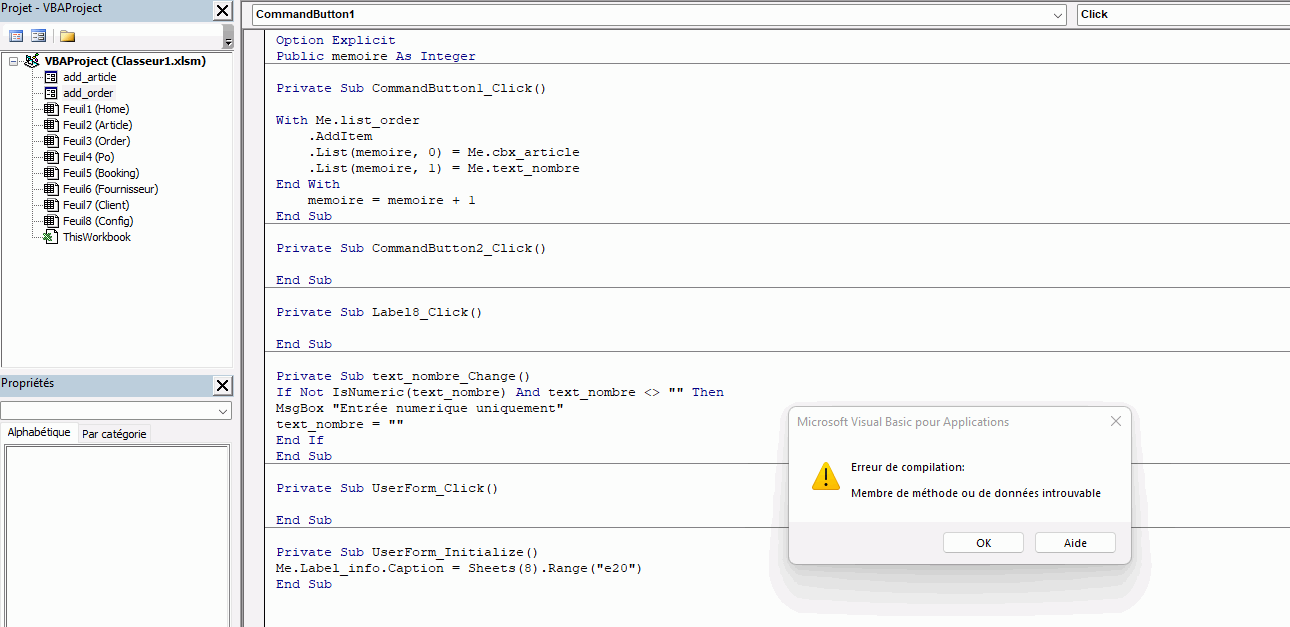Open the CommandButton1 object dropdown
Viewport: 1290px width, 627px height.
point(1058,15)
